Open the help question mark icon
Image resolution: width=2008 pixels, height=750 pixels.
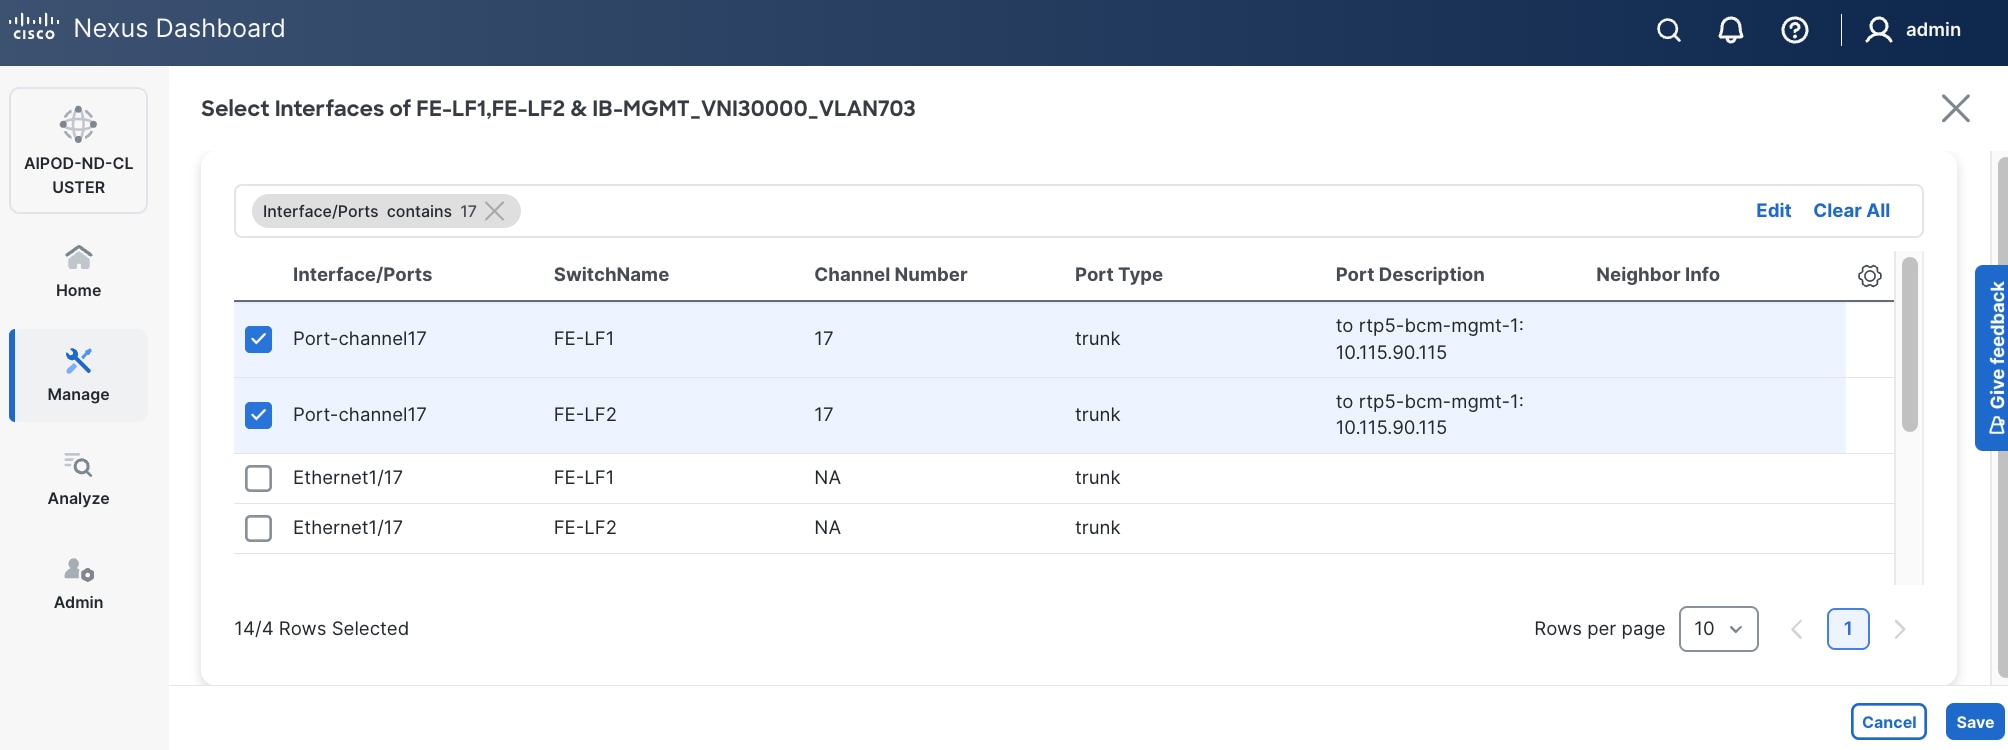pos(1795,30)
